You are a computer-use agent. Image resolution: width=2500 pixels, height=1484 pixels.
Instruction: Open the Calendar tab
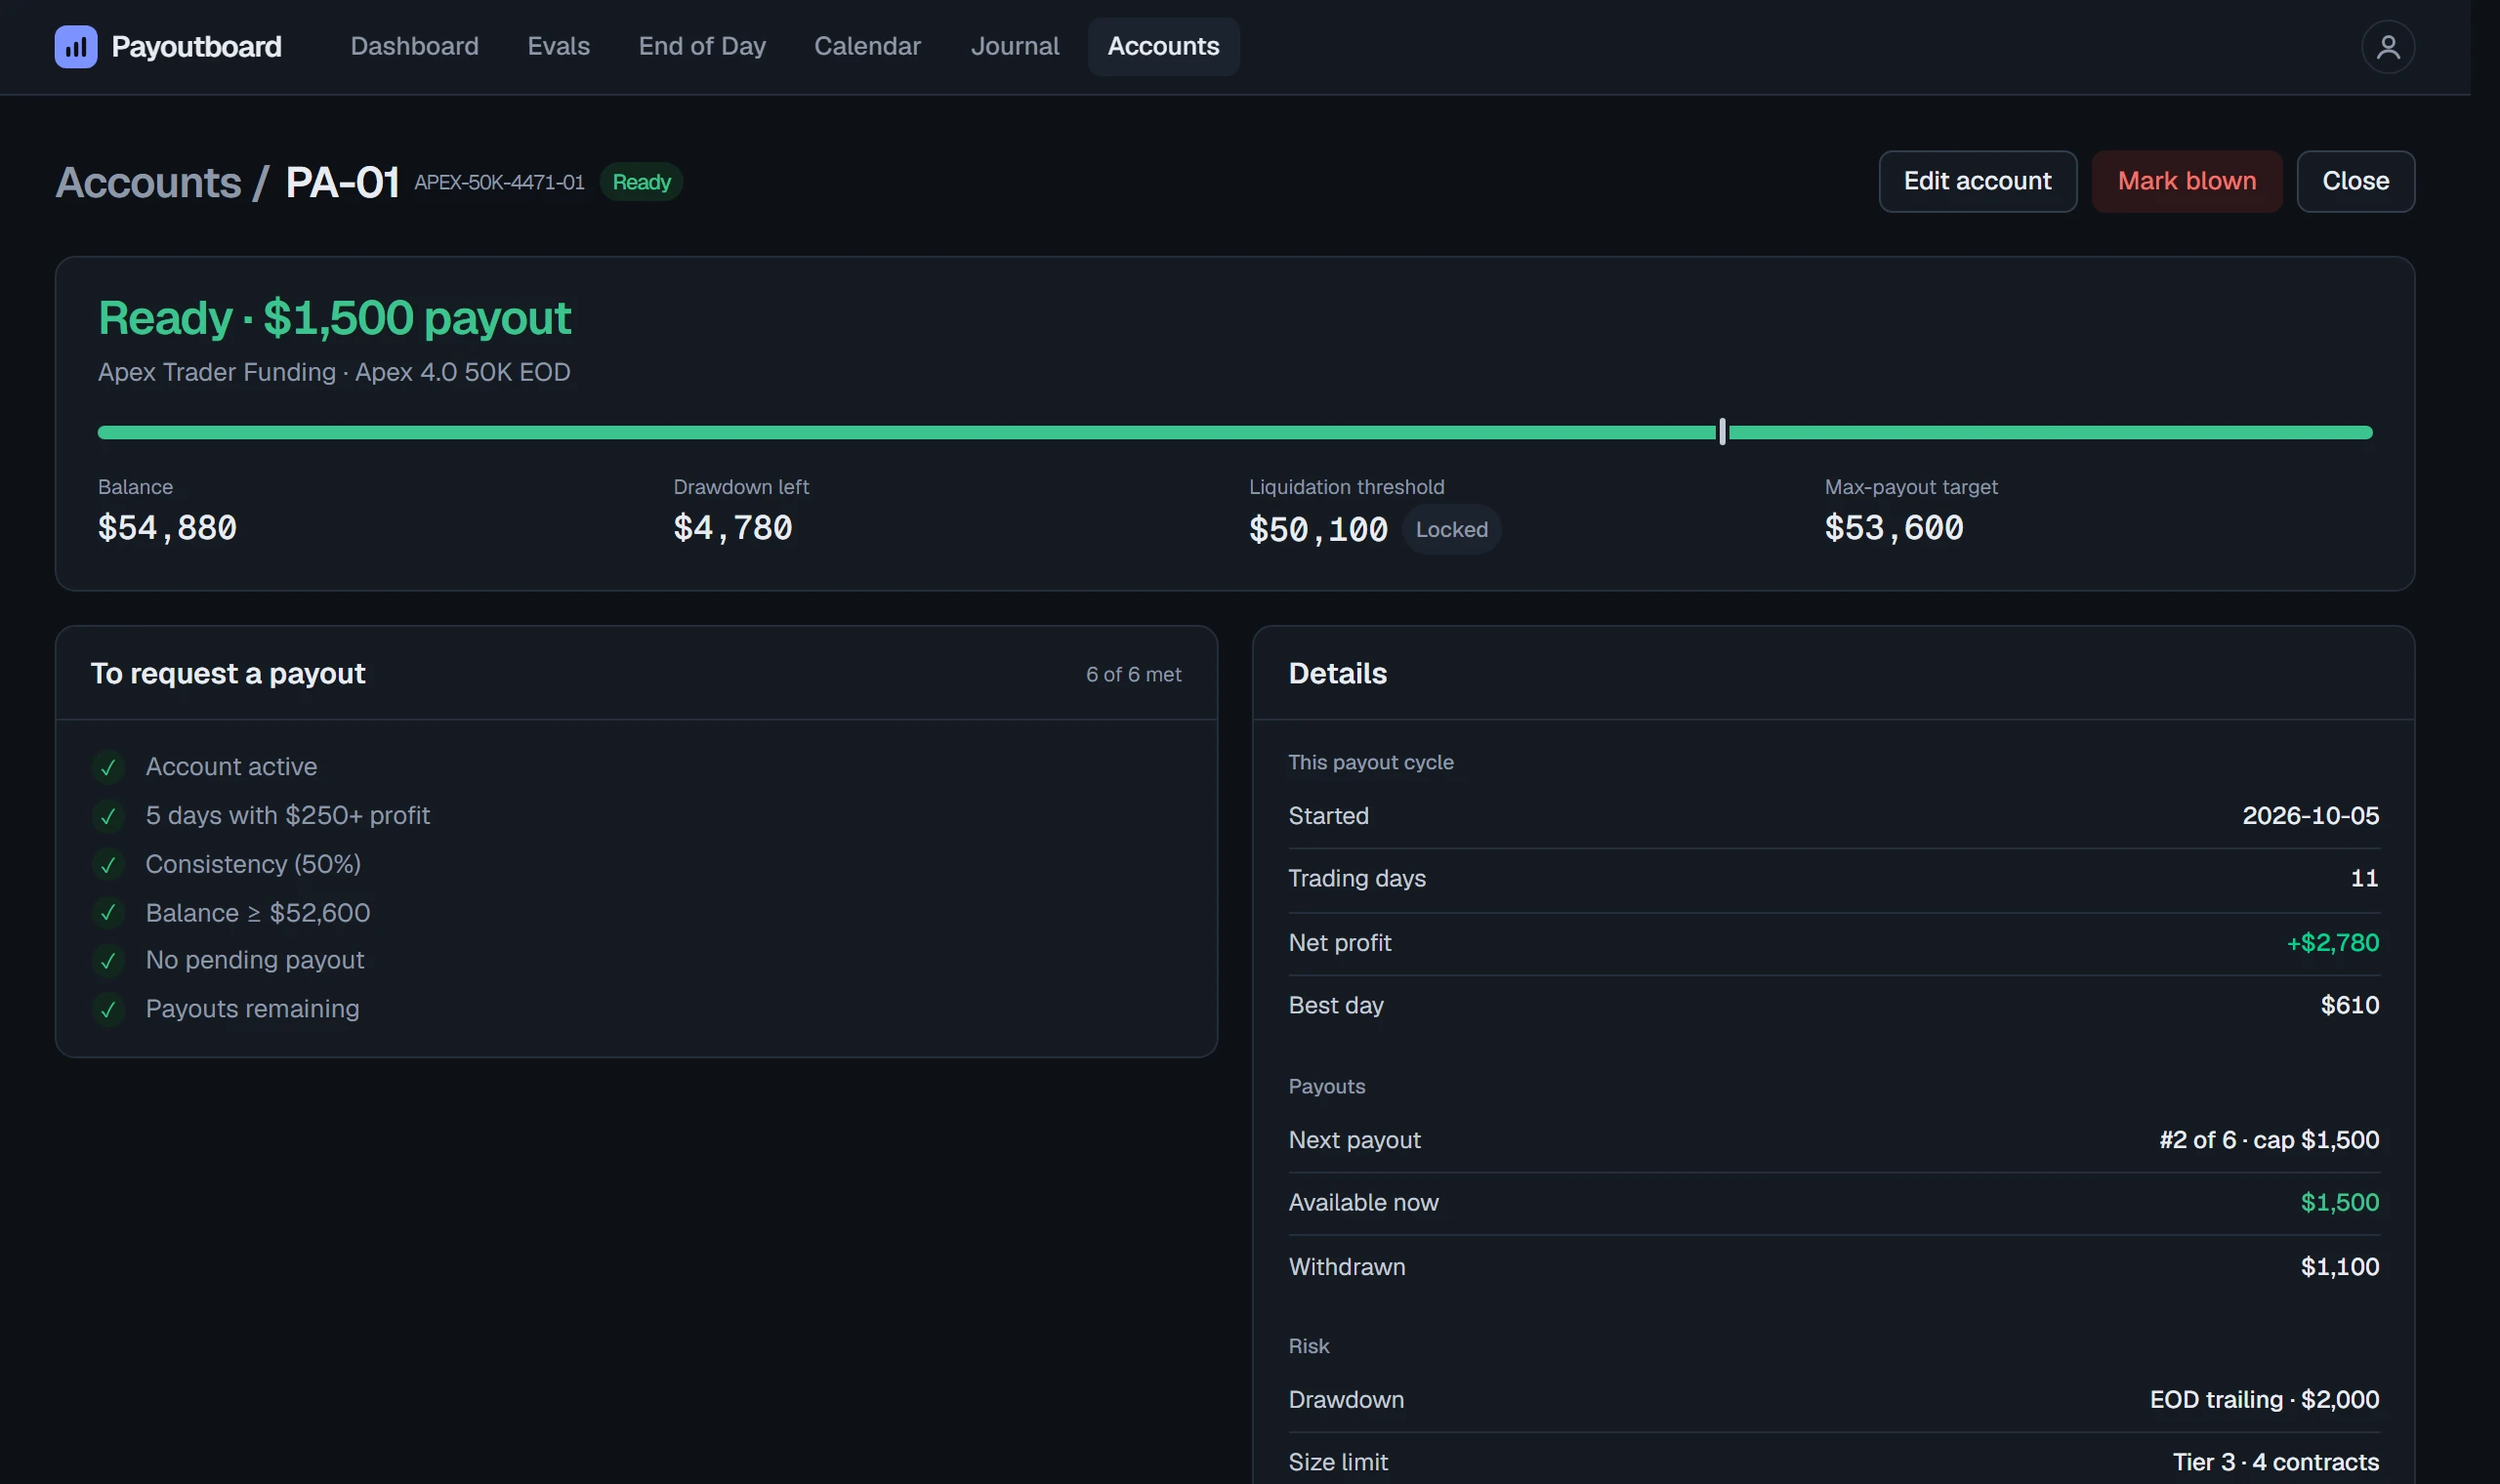coord(867,47)
